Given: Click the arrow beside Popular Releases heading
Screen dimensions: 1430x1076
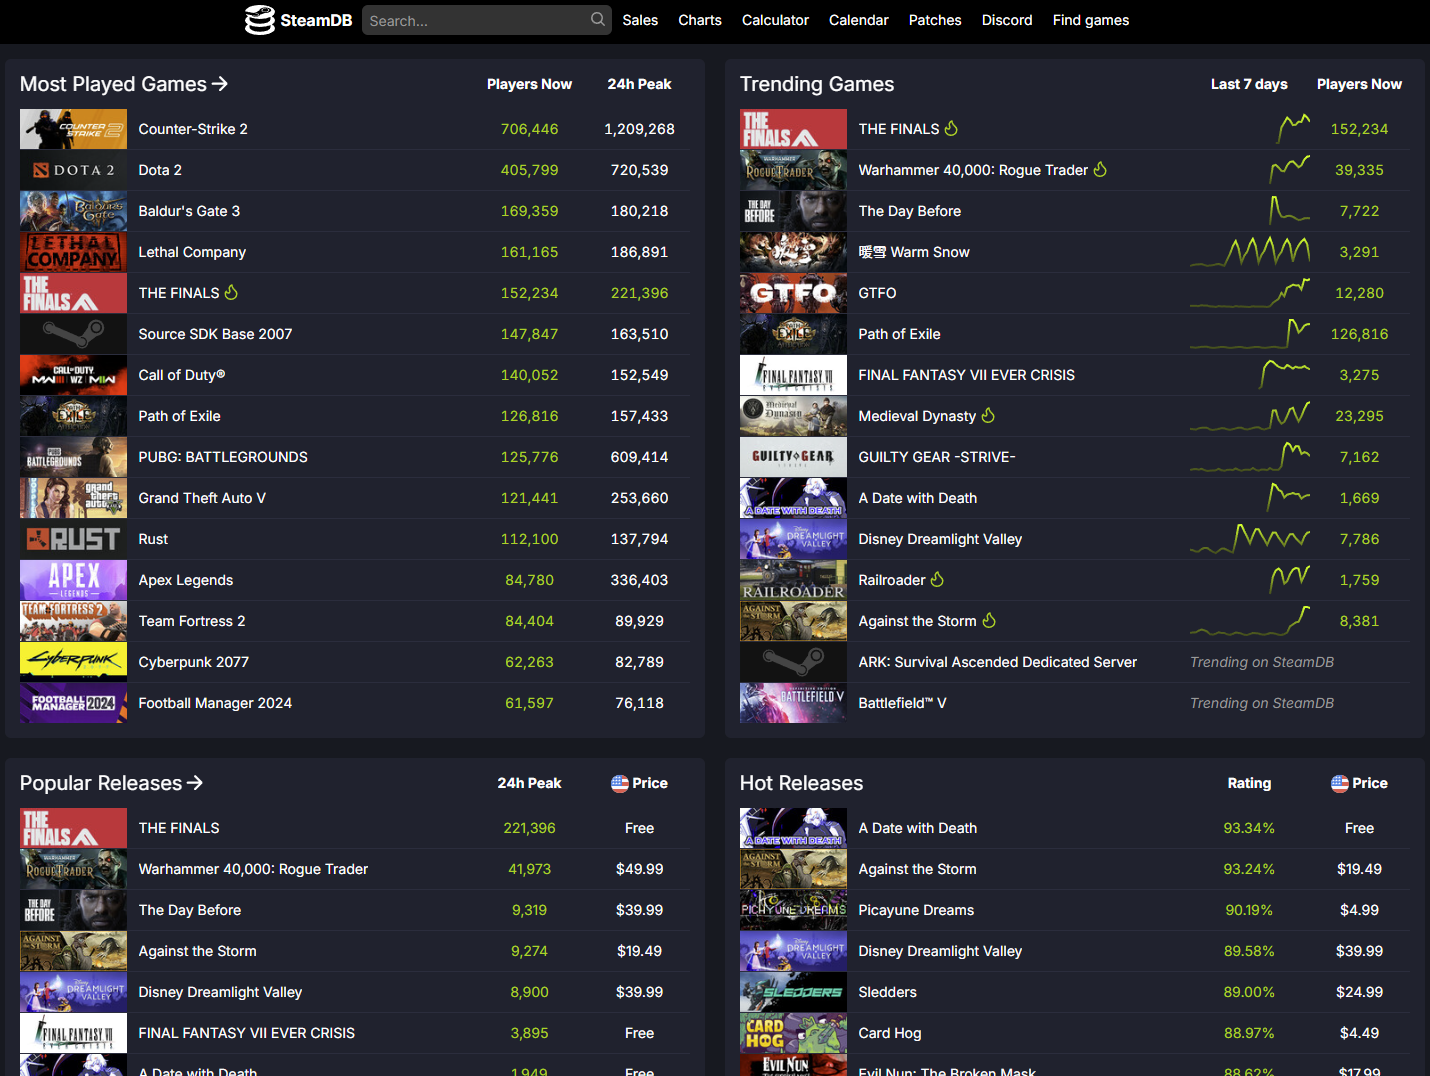Looking at the screenshot, I should point(195,783).
